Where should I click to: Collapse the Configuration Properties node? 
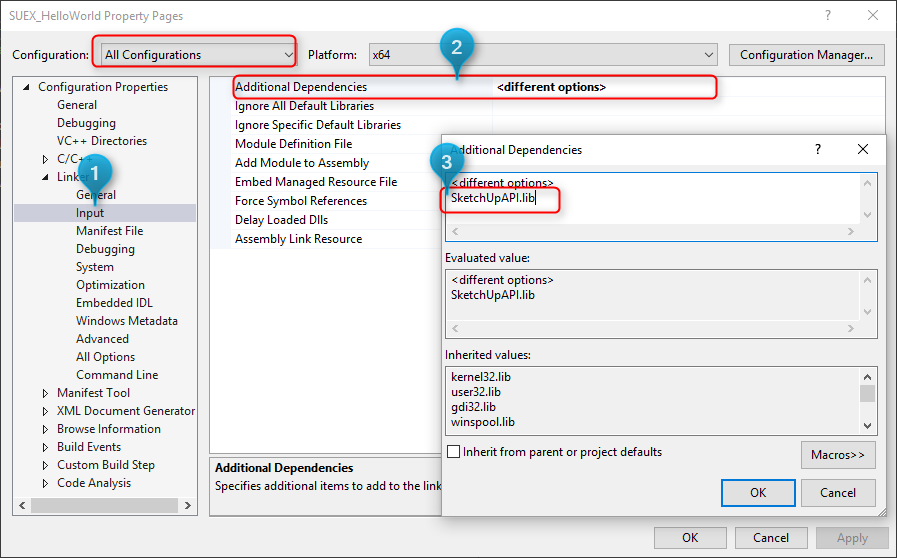pyautogui.click(x=27, y=87)
